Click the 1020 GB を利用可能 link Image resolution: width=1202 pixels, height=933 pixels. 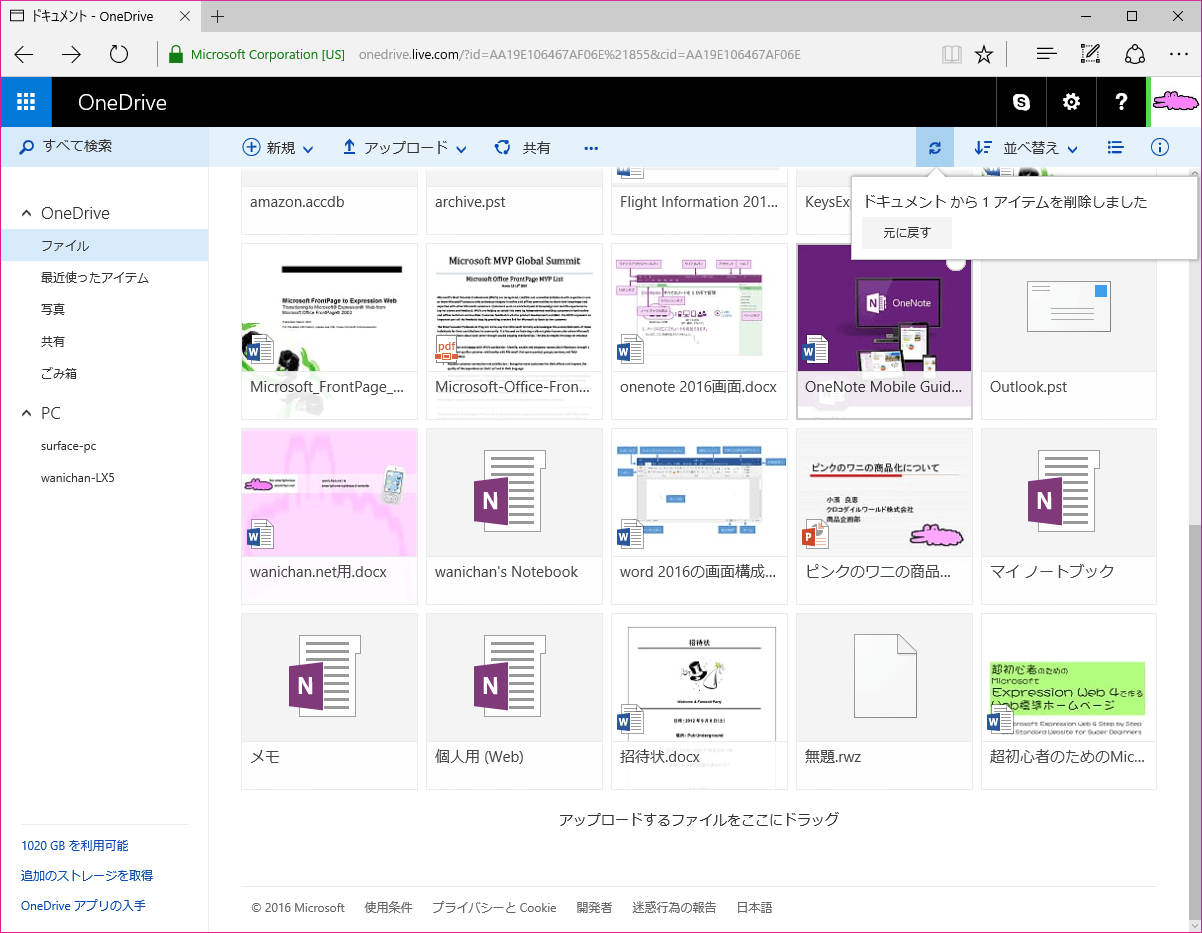75,846
